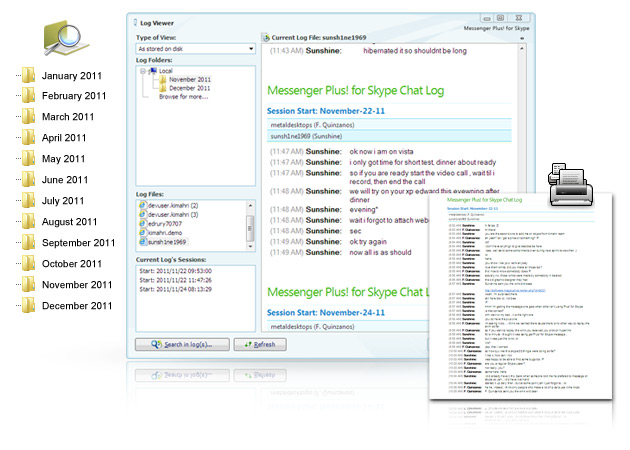Screen dimensions: 630x450
Task: Click the March 2011 folder icon
Action: pyautogui.click(x=29, y=117)
